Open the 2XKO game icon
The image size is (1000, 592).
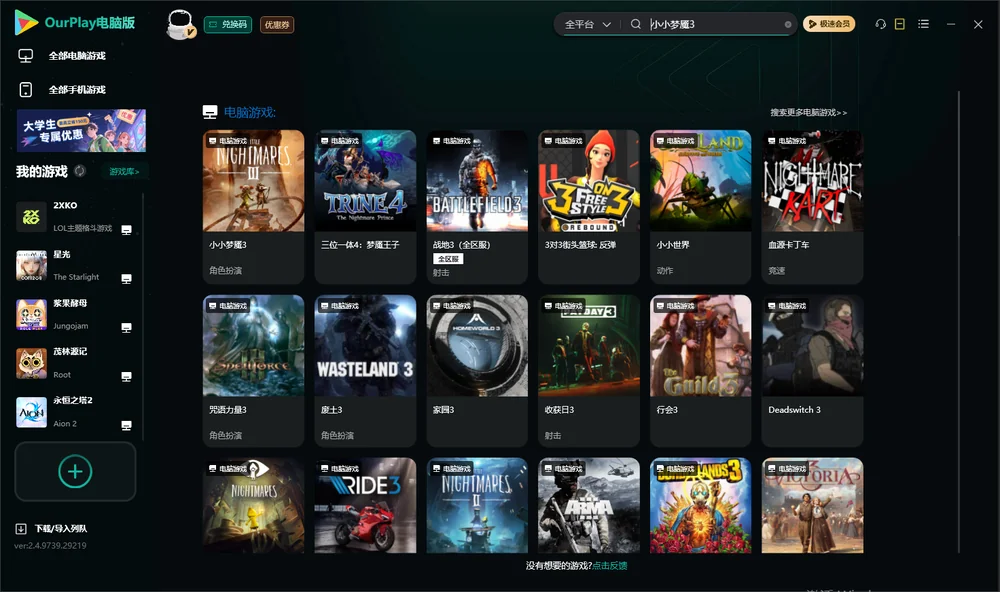(31, 217)
